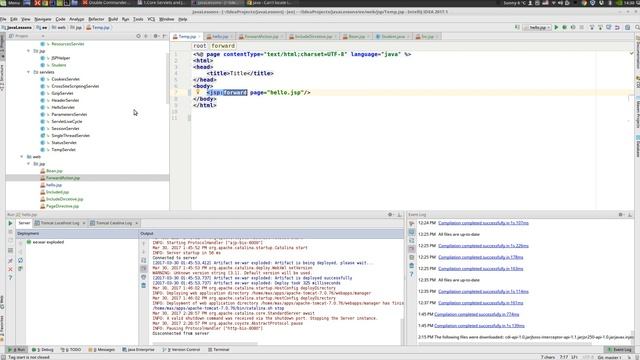Open the Refactor menu
The height and width of the screenshot is (360, 640).
(96, 19)
